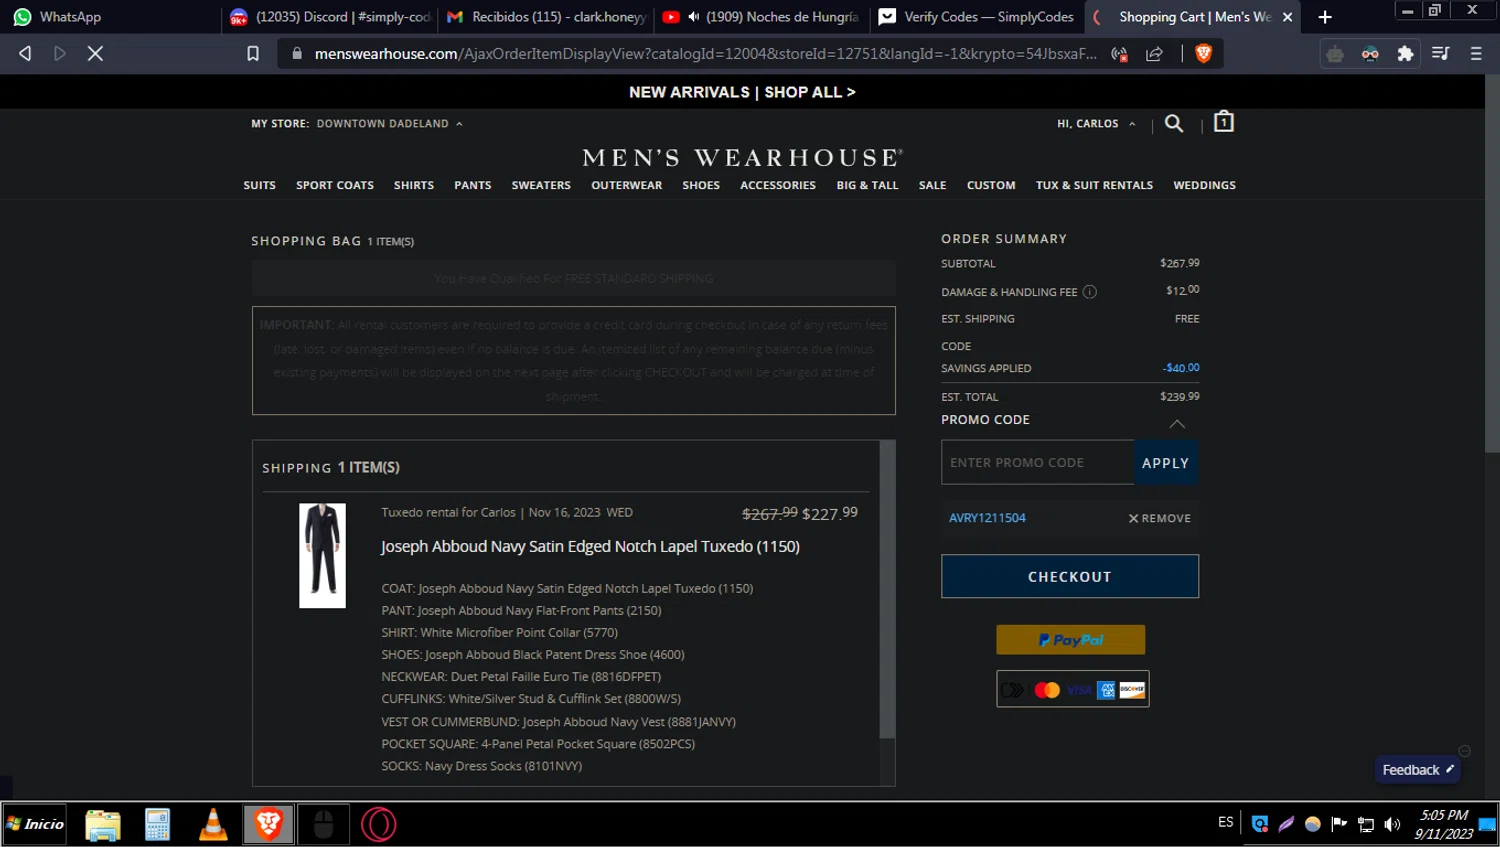
Task: Remove promo code AVRY1211504
Action: (x=1160, y=518)
